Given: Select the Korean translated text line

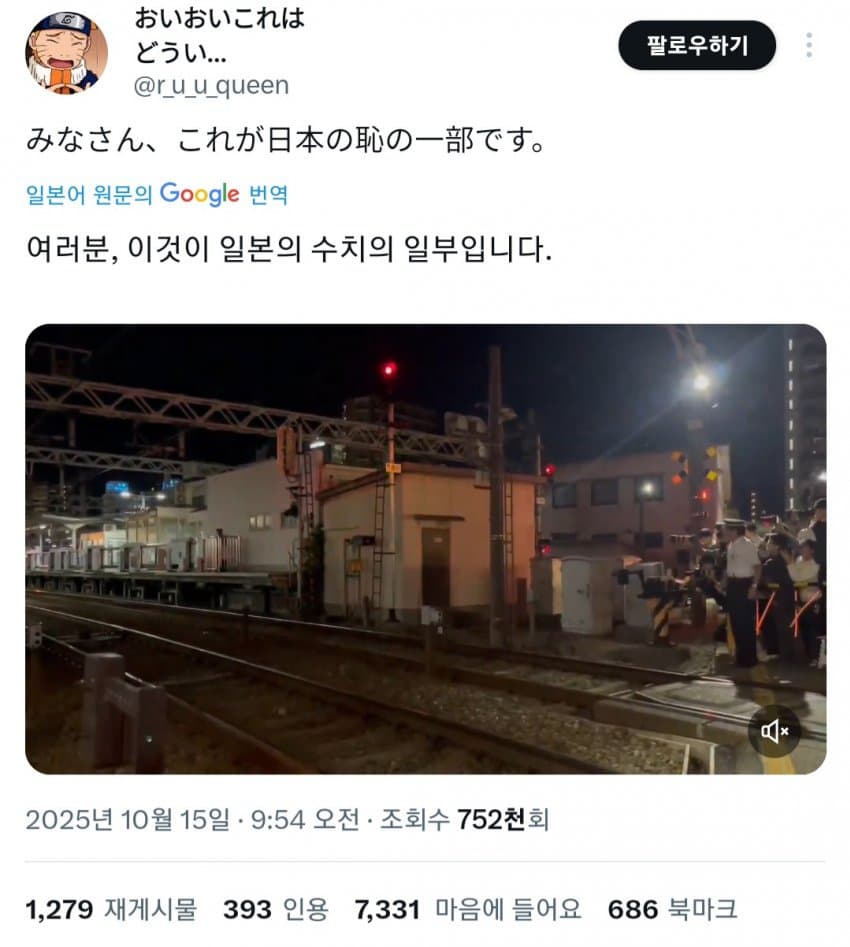Looking at the screenshot, I should point(289,249).
